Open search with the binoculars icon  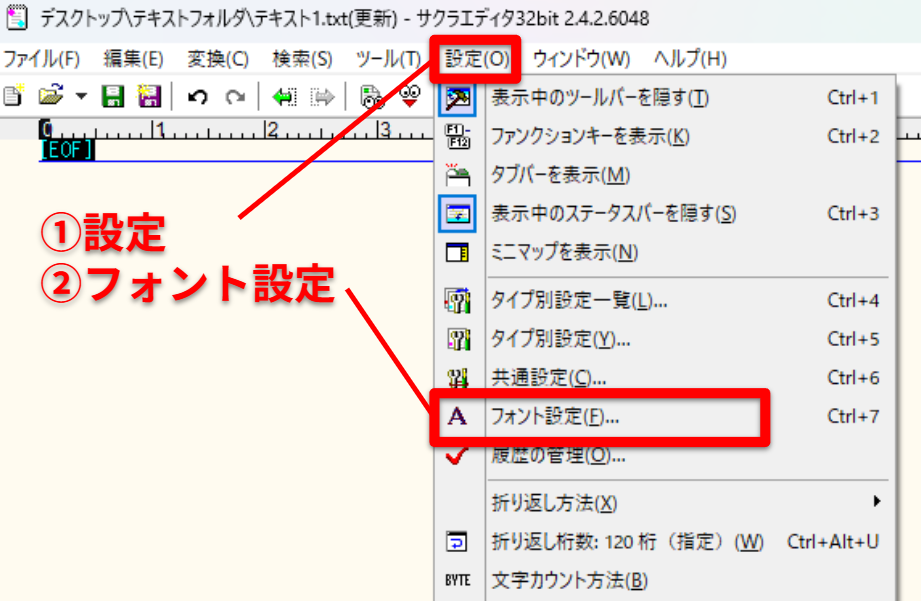pyautogui.click(x=372, y=96)
